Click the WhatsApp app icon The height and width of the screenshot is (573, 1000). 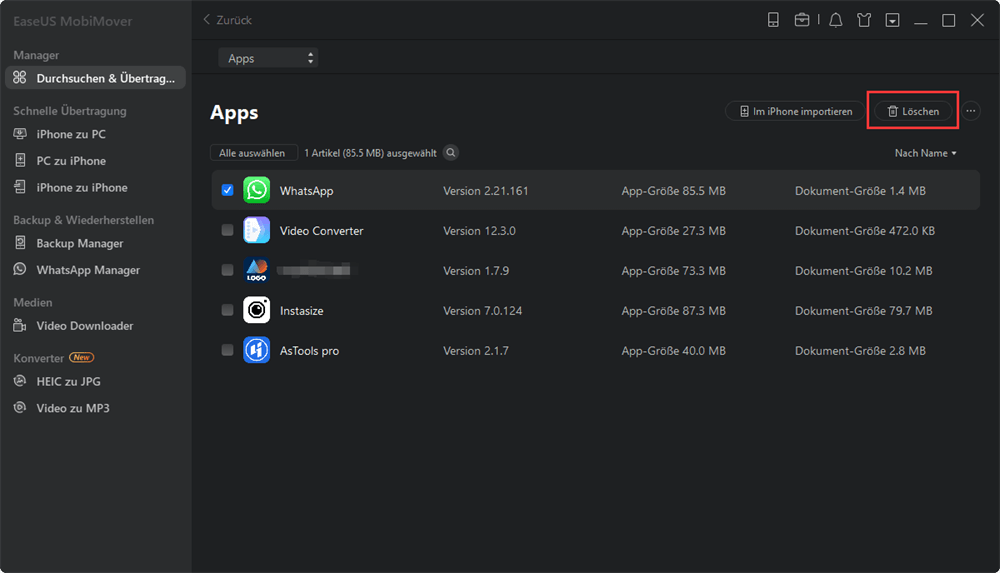pos(256,190)
